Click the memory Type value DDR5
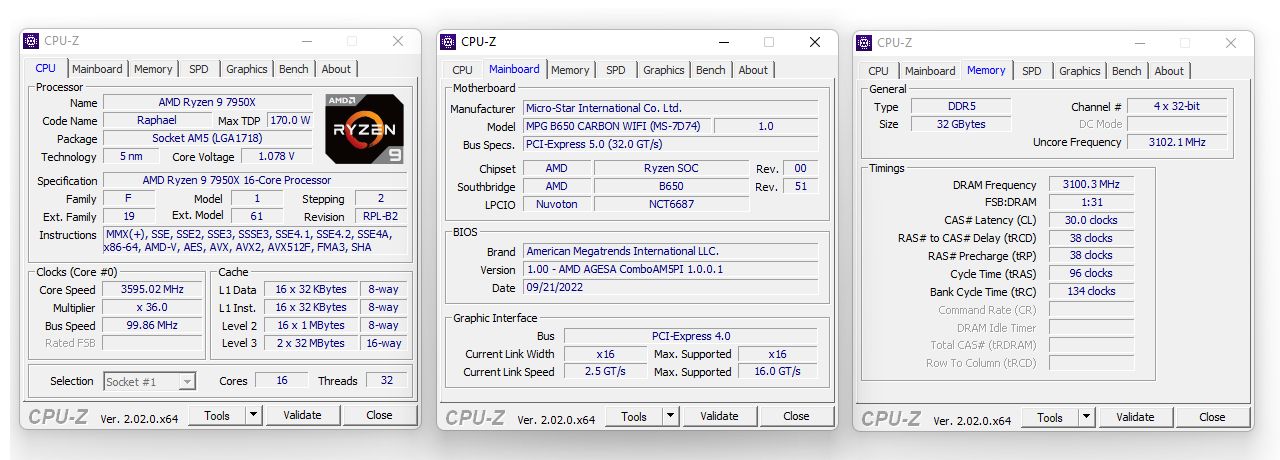This screenshot has height=460, width=1280. pyautogui.click(x=961, y=106)
